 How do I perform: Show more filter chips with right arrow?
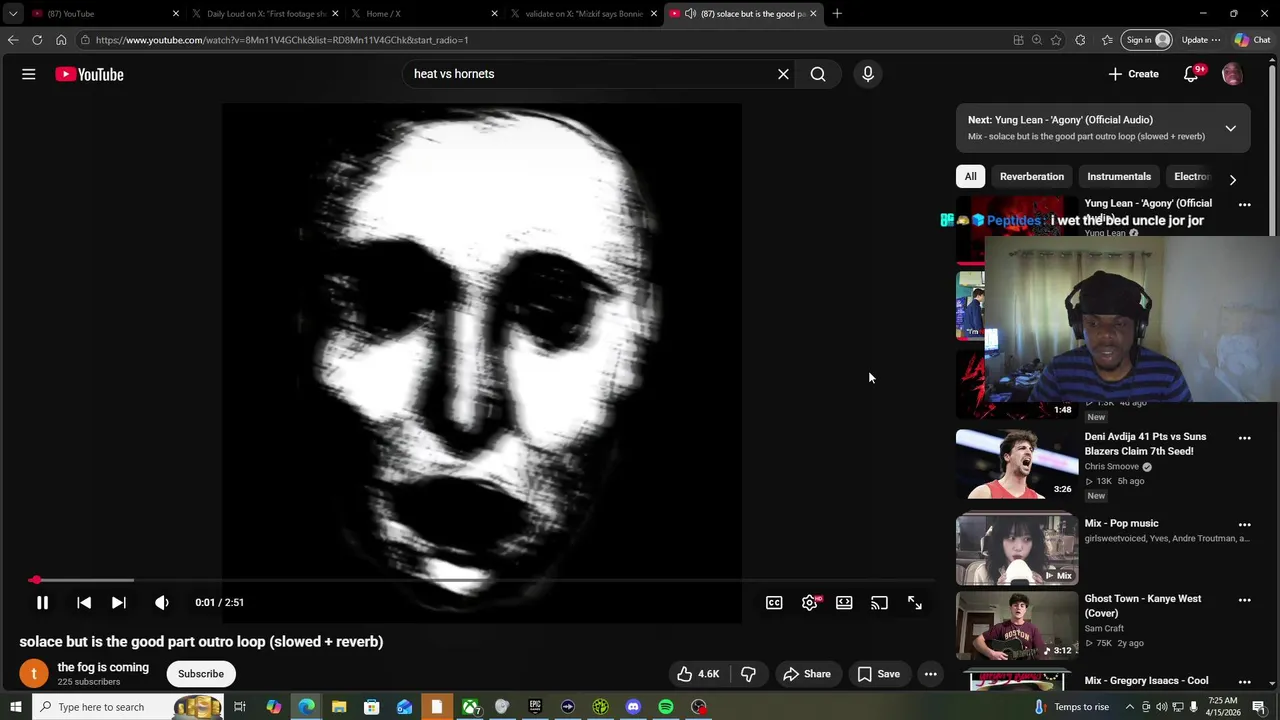pyautogui.click(x=1232, y=180)
